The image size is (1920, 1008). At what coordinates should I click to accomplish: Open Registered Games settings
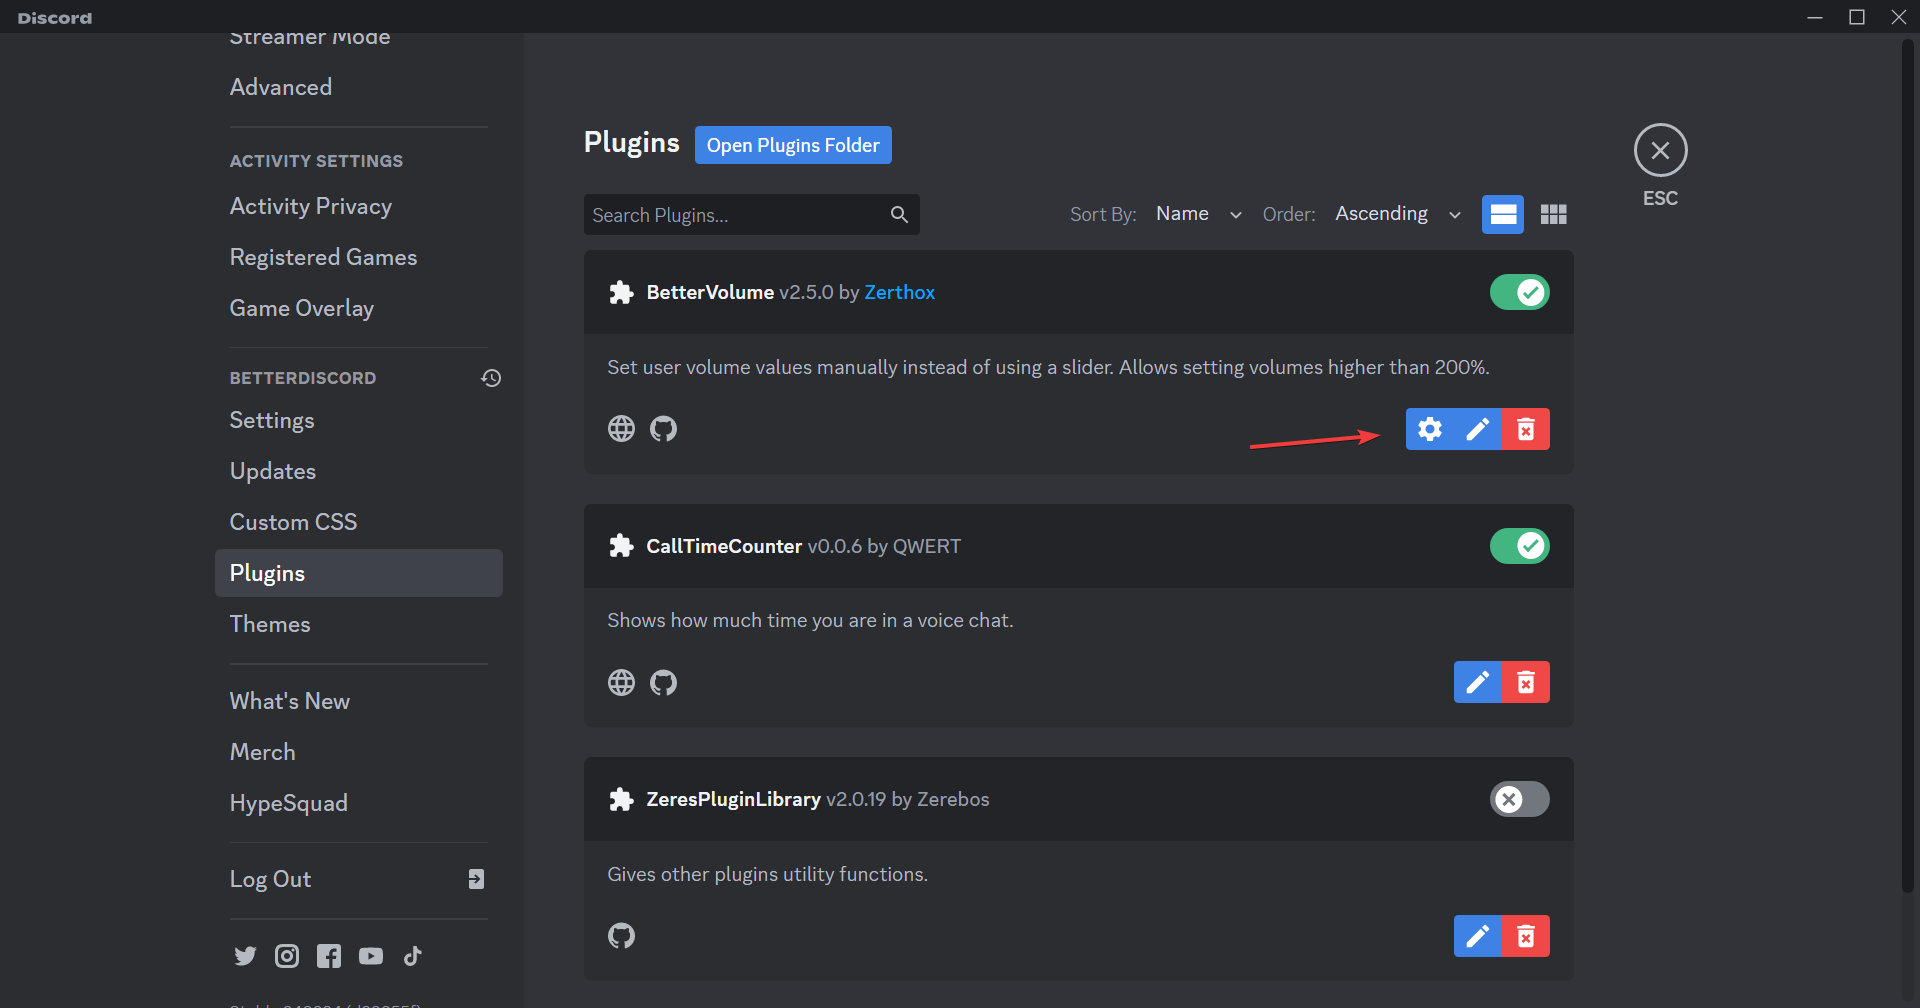[x=359, y=257]
